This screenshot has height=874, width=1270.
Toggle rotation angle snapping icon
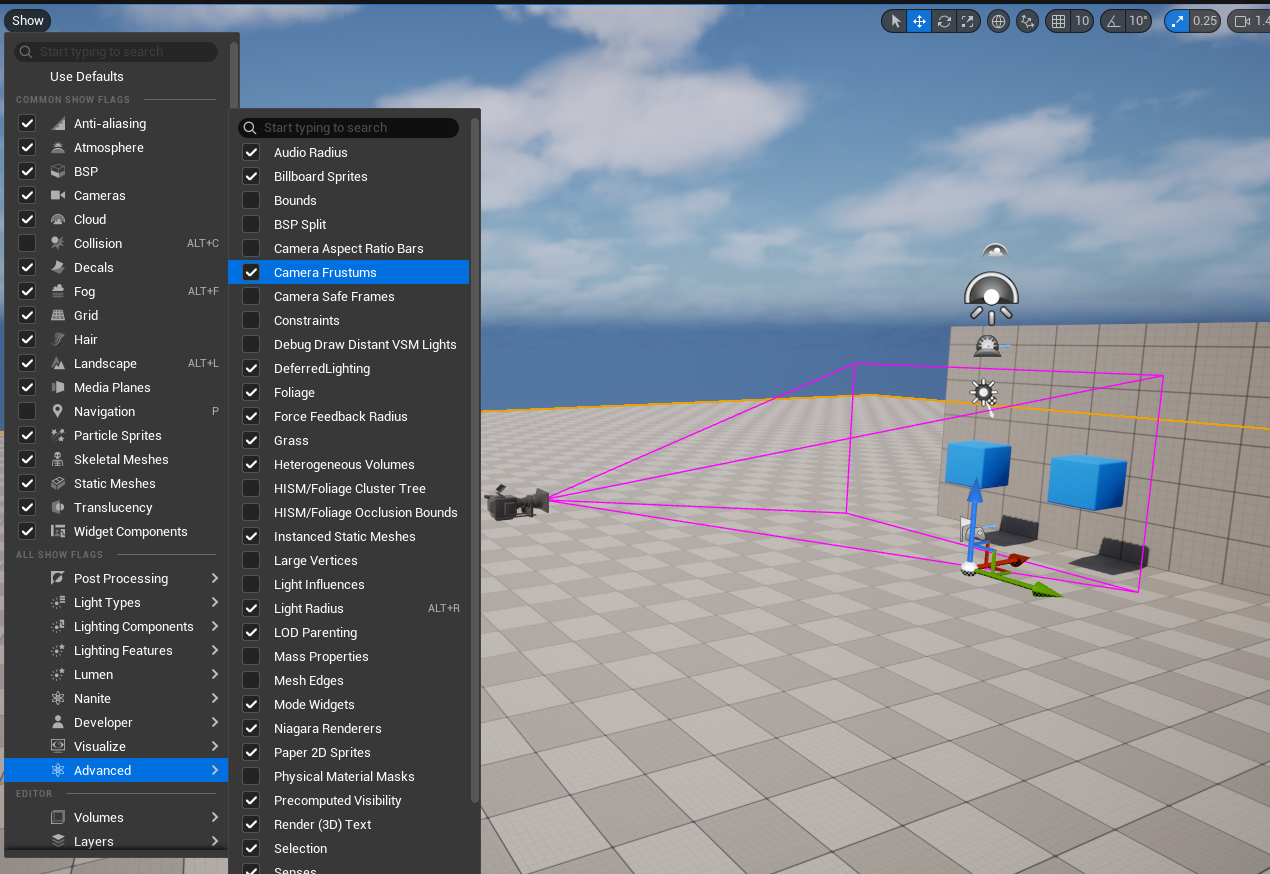coord(1112,21)
